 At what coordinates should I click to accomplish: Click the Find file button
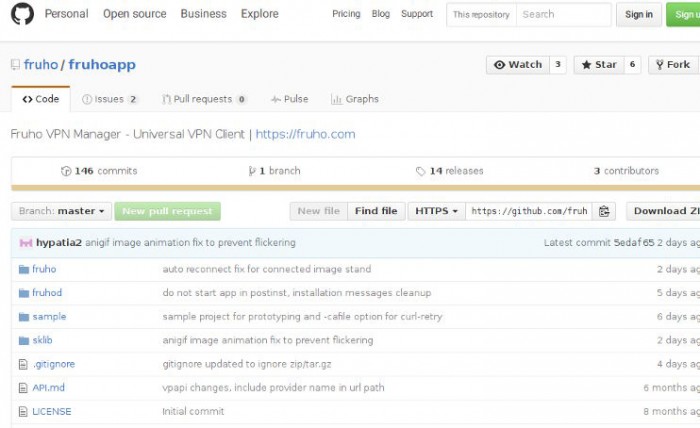(x=376, y=211)
